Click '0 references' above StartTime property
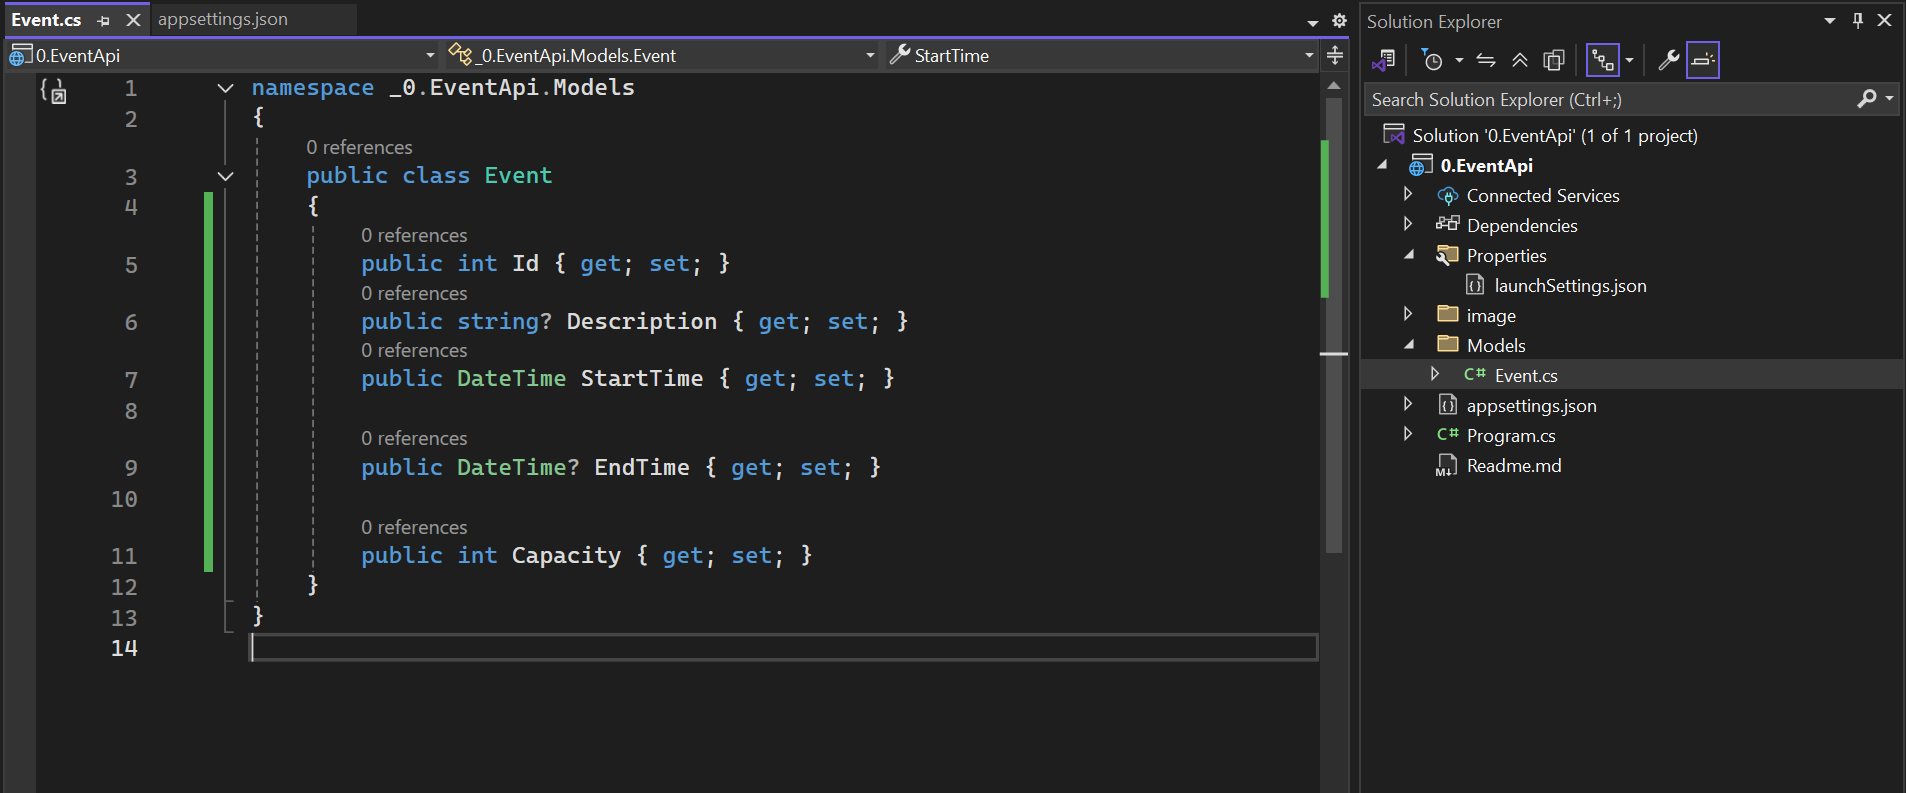The width and height of the screenshot is (1906, 793). click(414, 350)
